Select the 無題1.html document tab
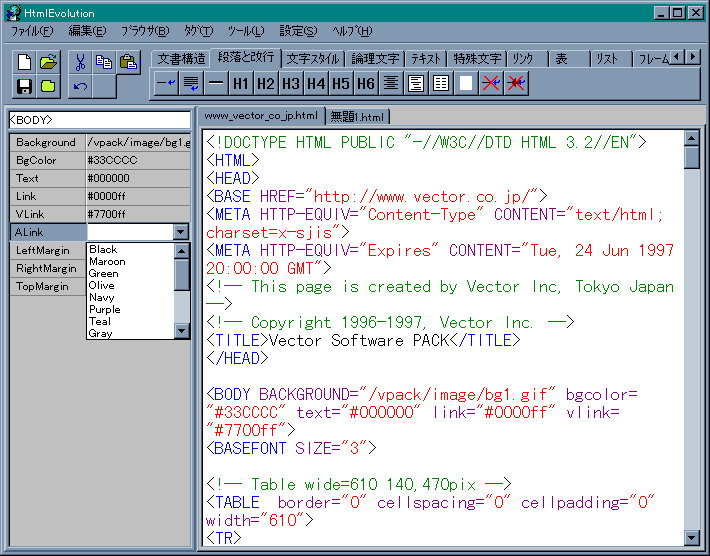The height and width of the screenshot is (556, 710). point(357,117)
